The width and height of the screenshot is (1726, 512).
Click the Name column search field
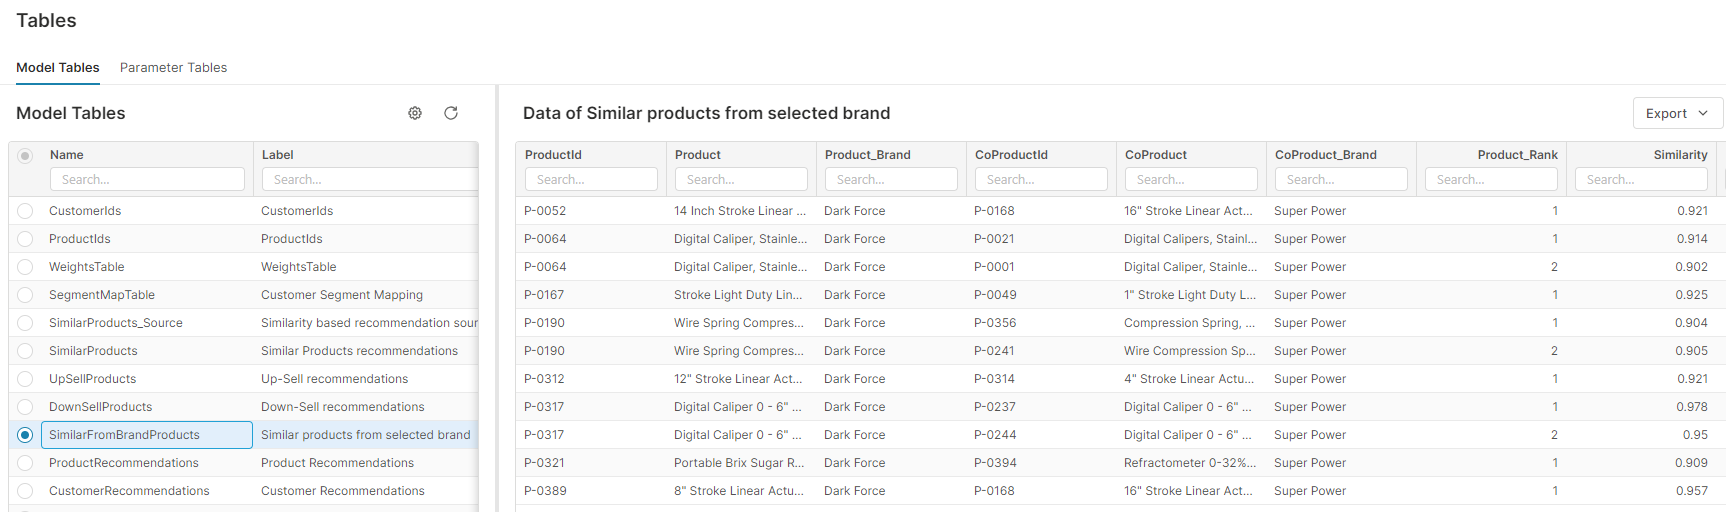pos(147,179)
